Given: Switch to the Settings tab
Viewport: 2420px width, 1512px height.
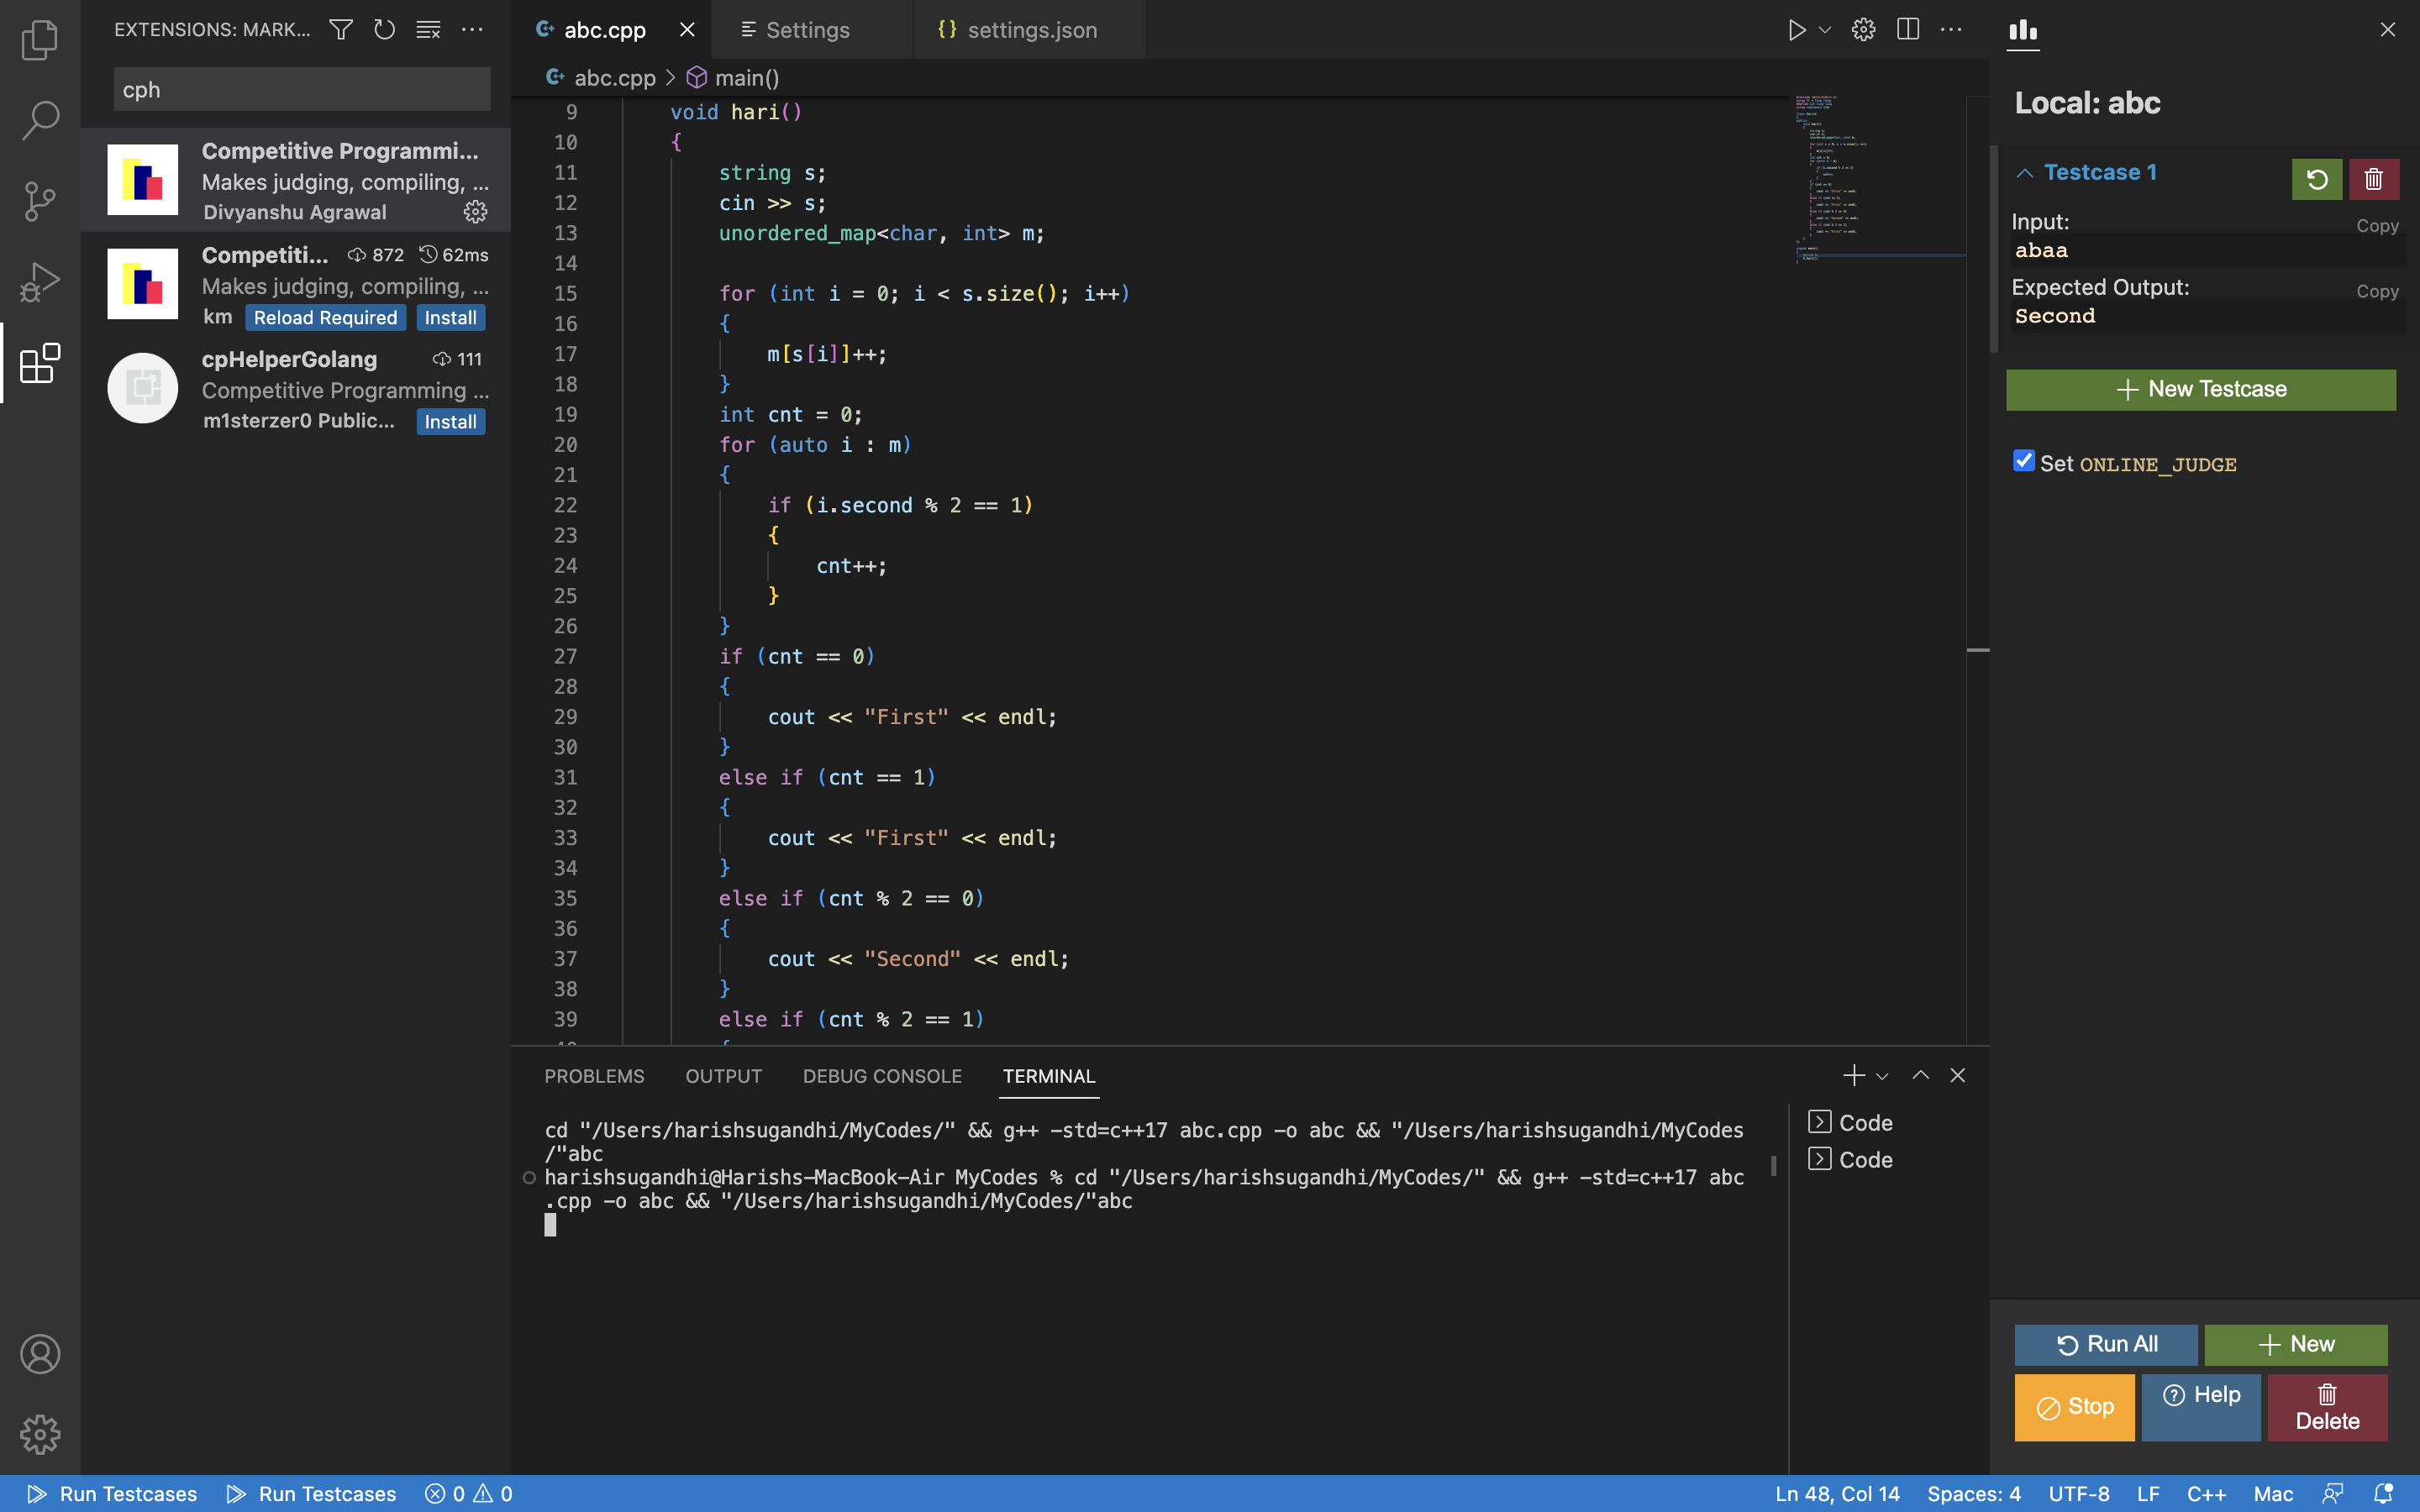Looking at the screenshot, I should 807,30.
